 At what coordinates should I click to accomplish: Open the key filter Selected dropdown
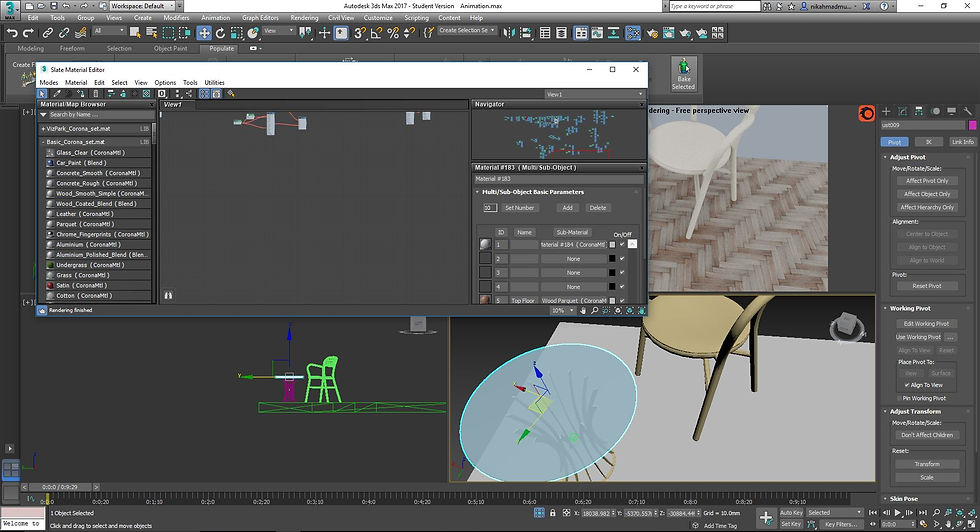coord(834,513)
